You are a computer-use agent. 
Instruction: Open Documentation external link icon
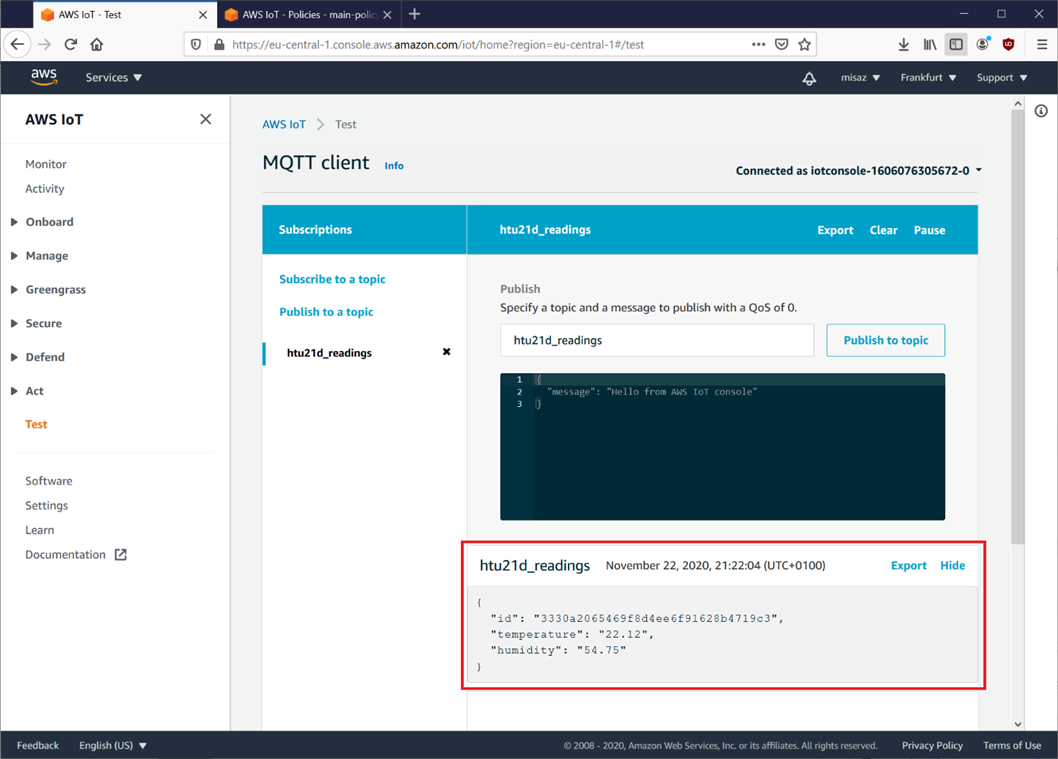click(x=121, y=555)
